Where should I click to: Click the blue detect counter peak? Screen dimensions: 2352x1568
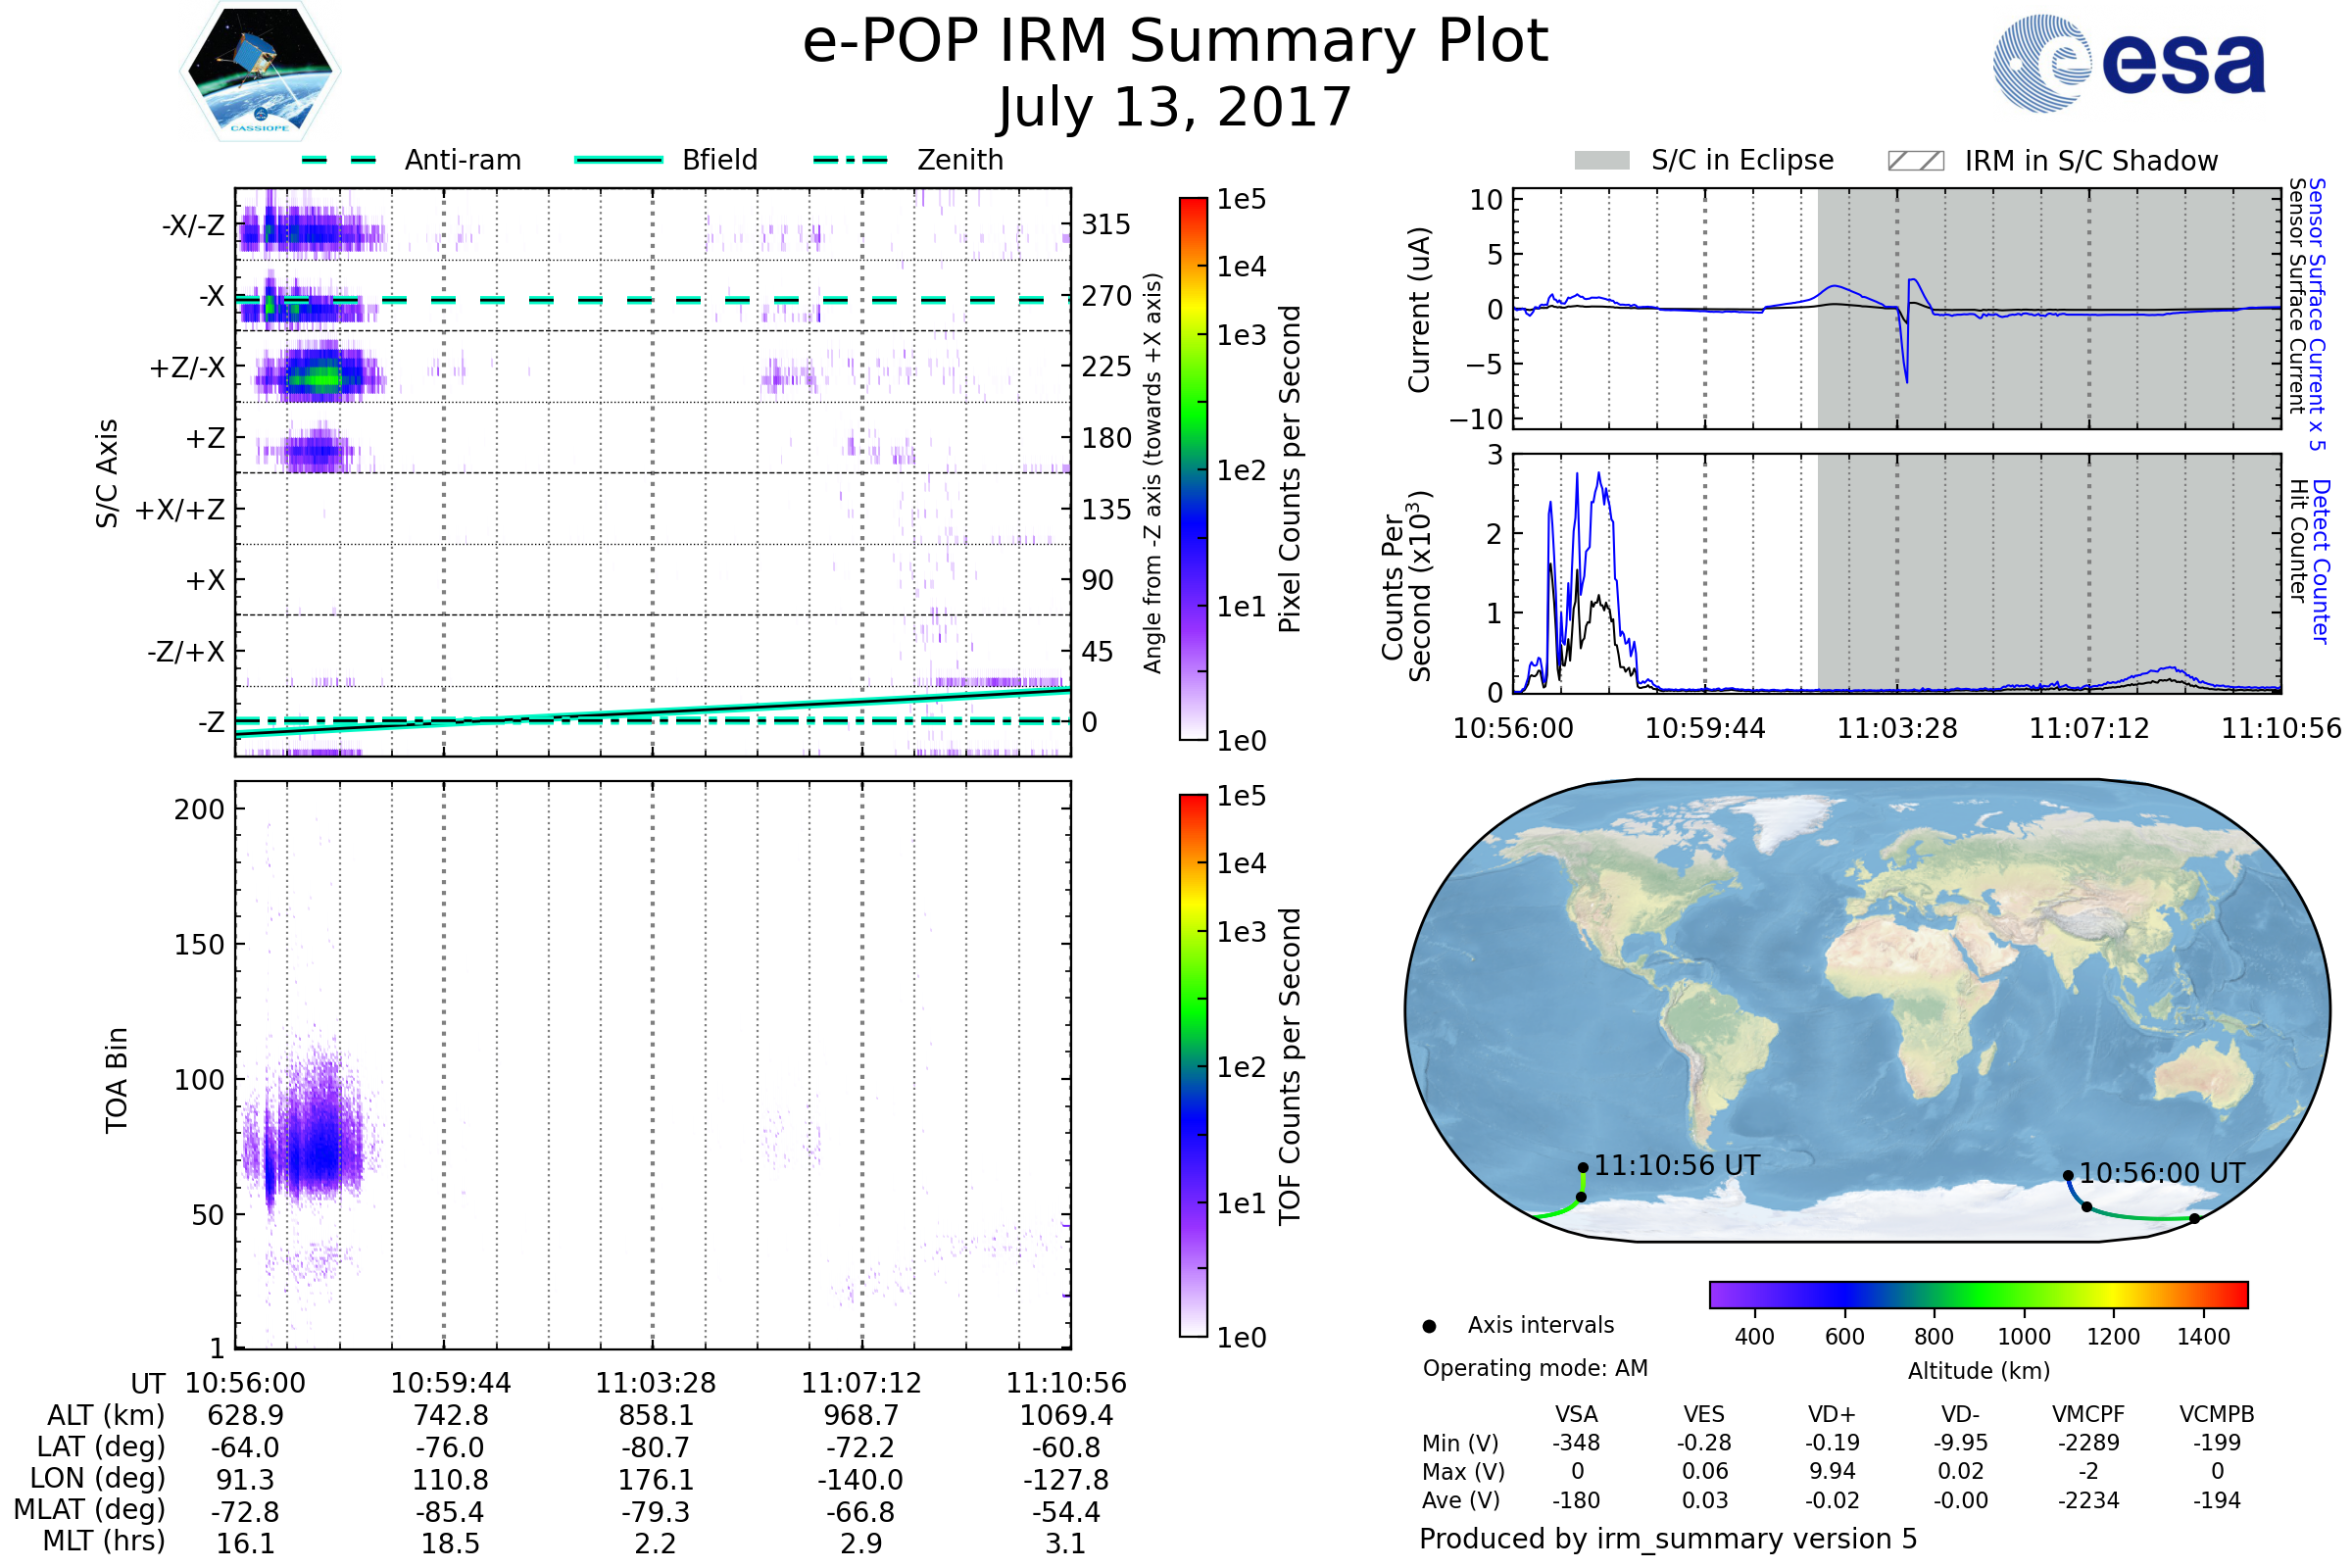1598,475
